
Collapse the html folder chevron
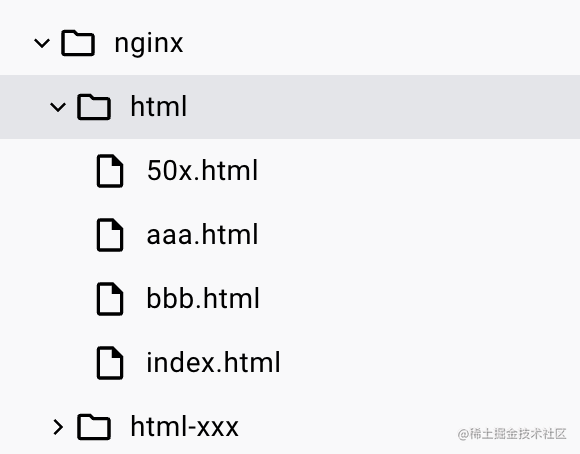58,107
